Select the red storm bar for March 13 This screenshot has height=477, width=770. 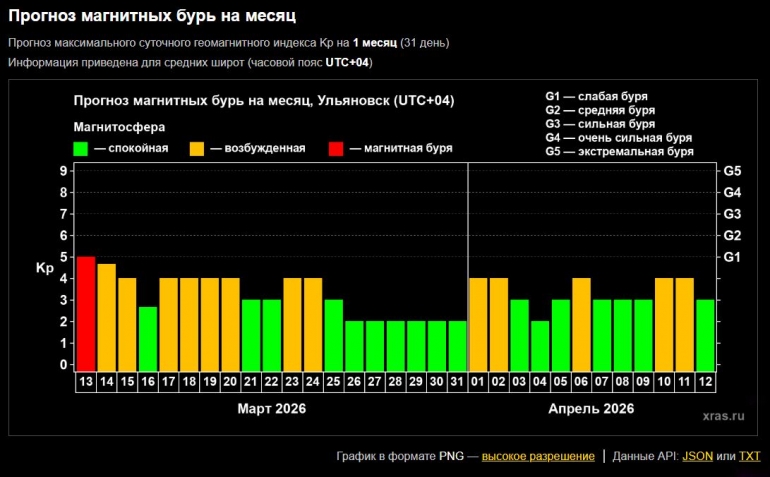coord(86,313)
